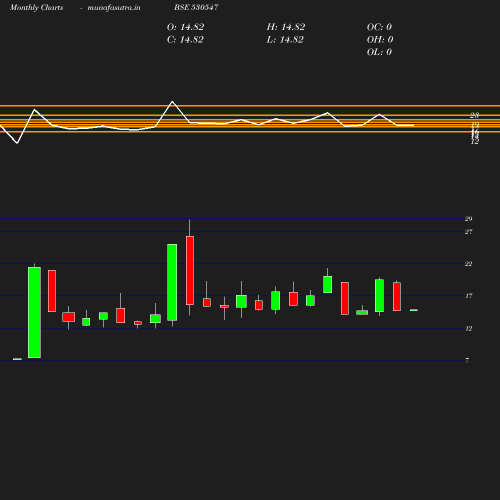Image resolution: width=500 pixels, height=500 pixels.
Task: Click the 27 price axis label
Action: click(468, 231)
